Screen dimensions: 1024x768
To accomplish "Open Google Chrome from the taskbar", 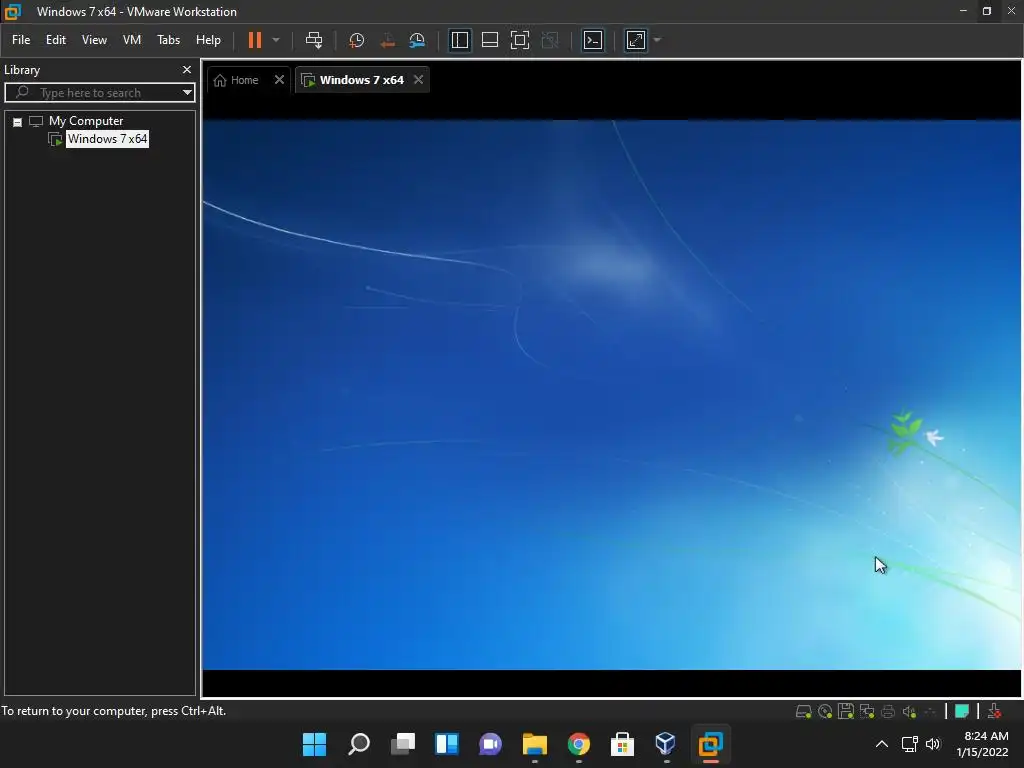I will pos(579,744).
